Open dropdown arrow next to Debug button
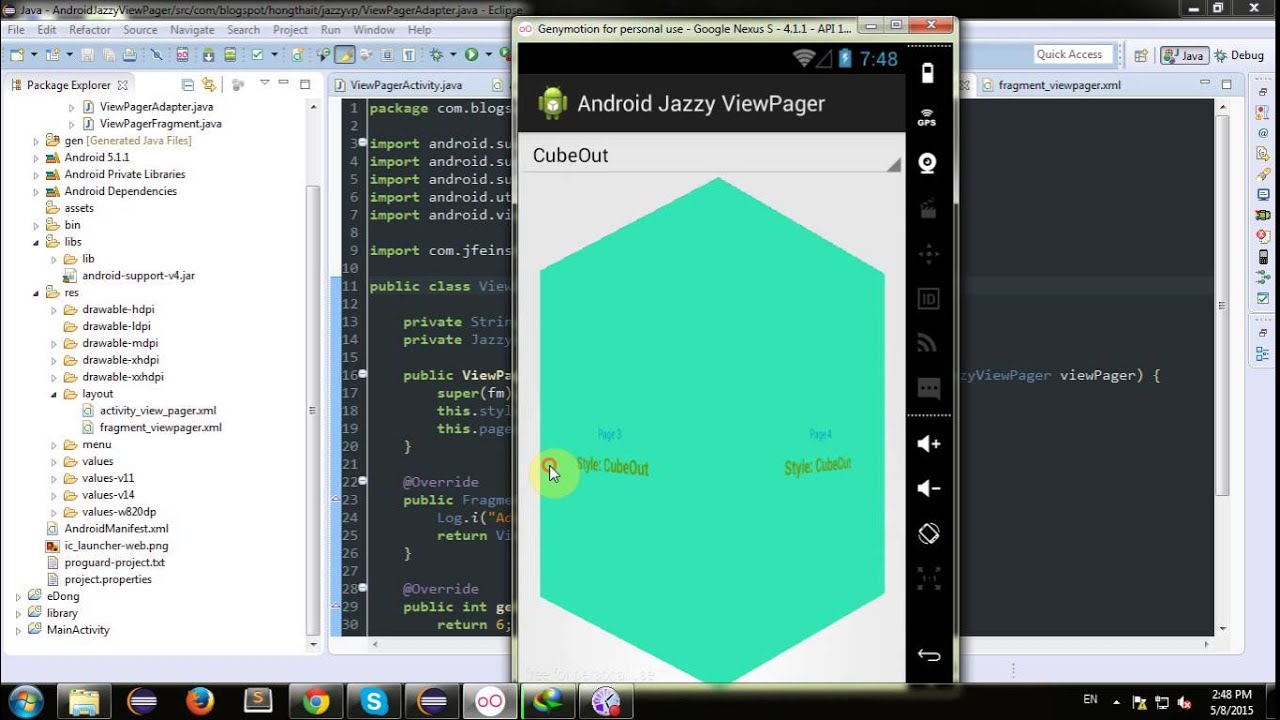Viewport: 1280px width, 720px height. [454, 55]
